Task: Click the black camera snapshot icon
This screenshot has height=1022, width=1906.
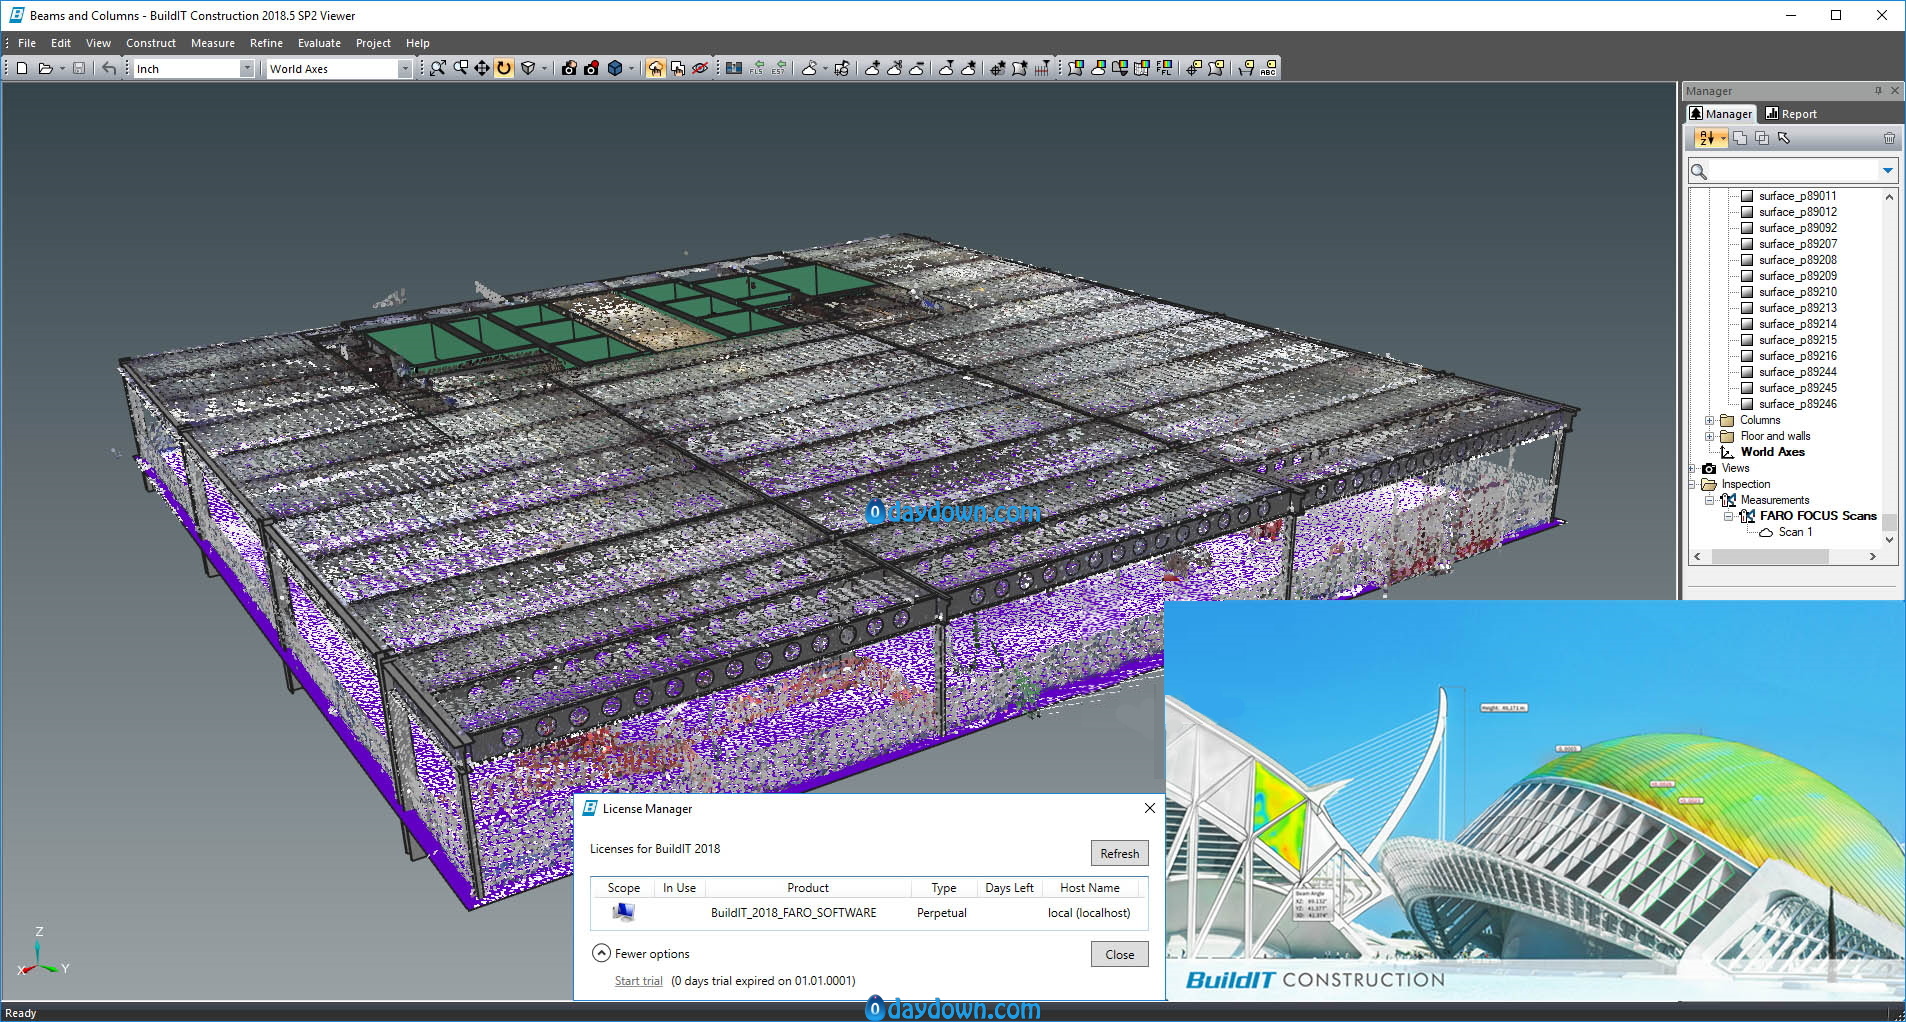Action: (569, 68)
